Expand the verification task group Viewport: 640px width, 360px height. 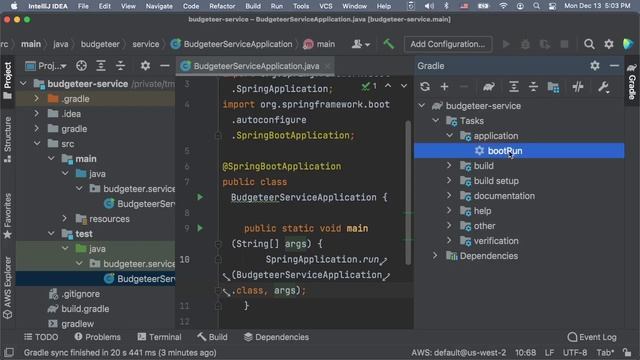coord(449,241)
